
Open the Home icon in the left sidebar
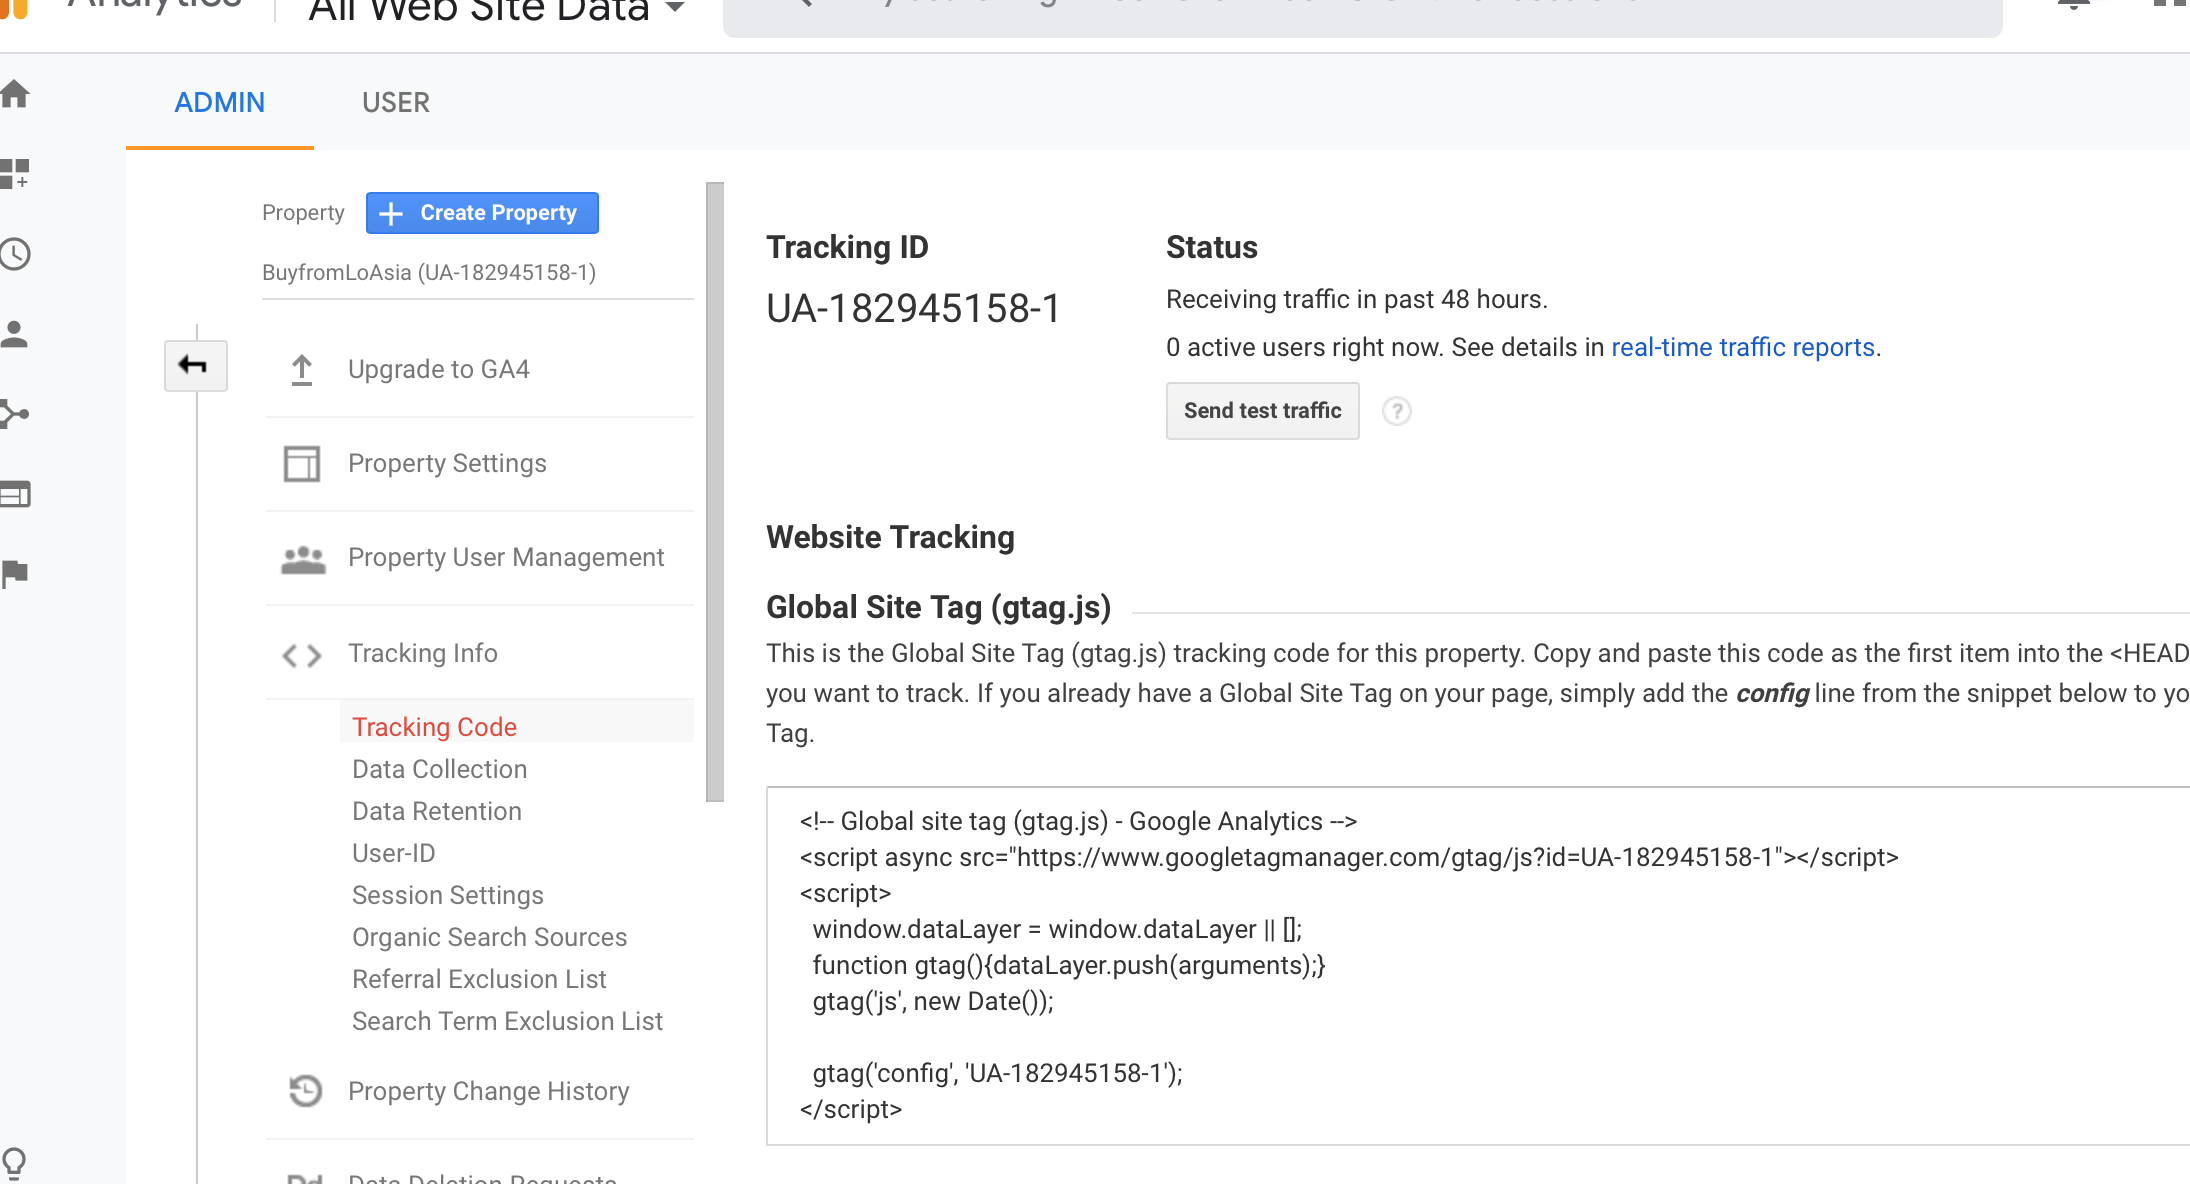[x=15, y=94]
